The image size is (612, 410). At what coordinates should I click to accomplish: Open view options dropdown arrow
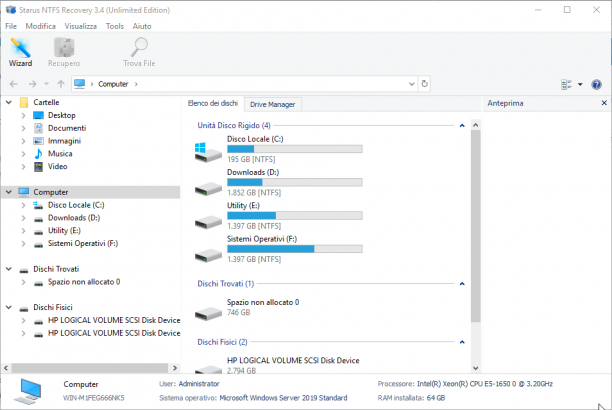coord(580,84)
